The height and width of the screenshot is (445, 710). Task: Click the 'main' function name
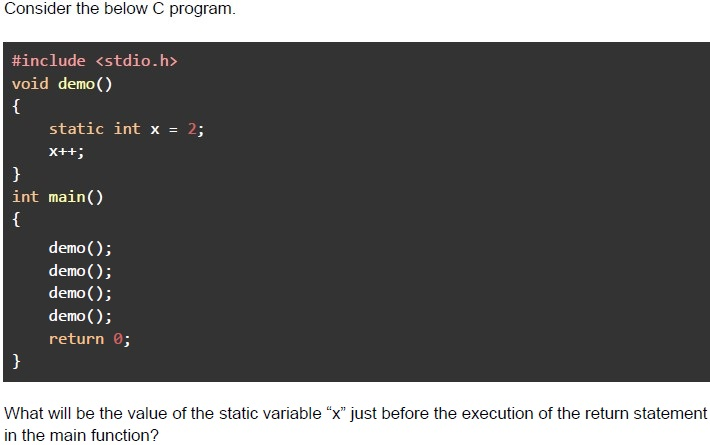[67, 197]
